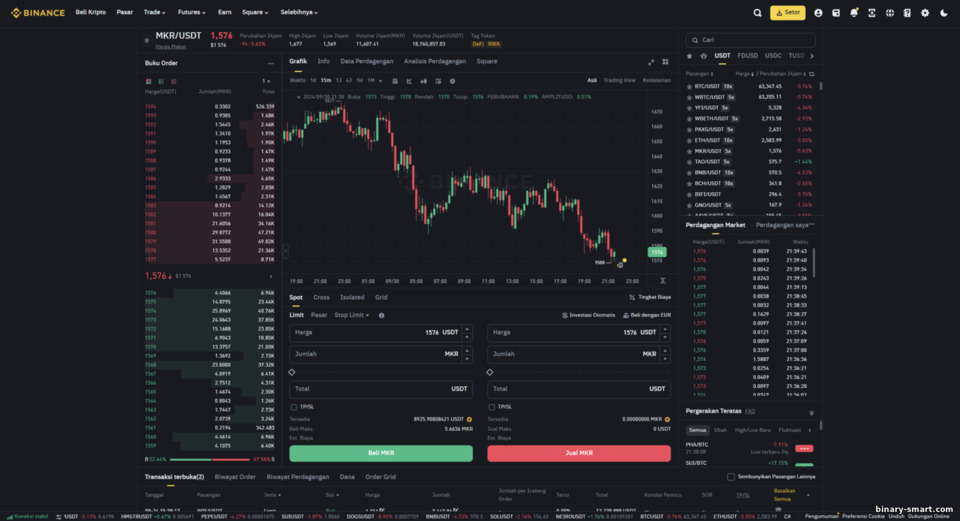Viewport: 960px width, 521px height.
Task: Open multi-chart layout grid icon
Action: [666, 62]
